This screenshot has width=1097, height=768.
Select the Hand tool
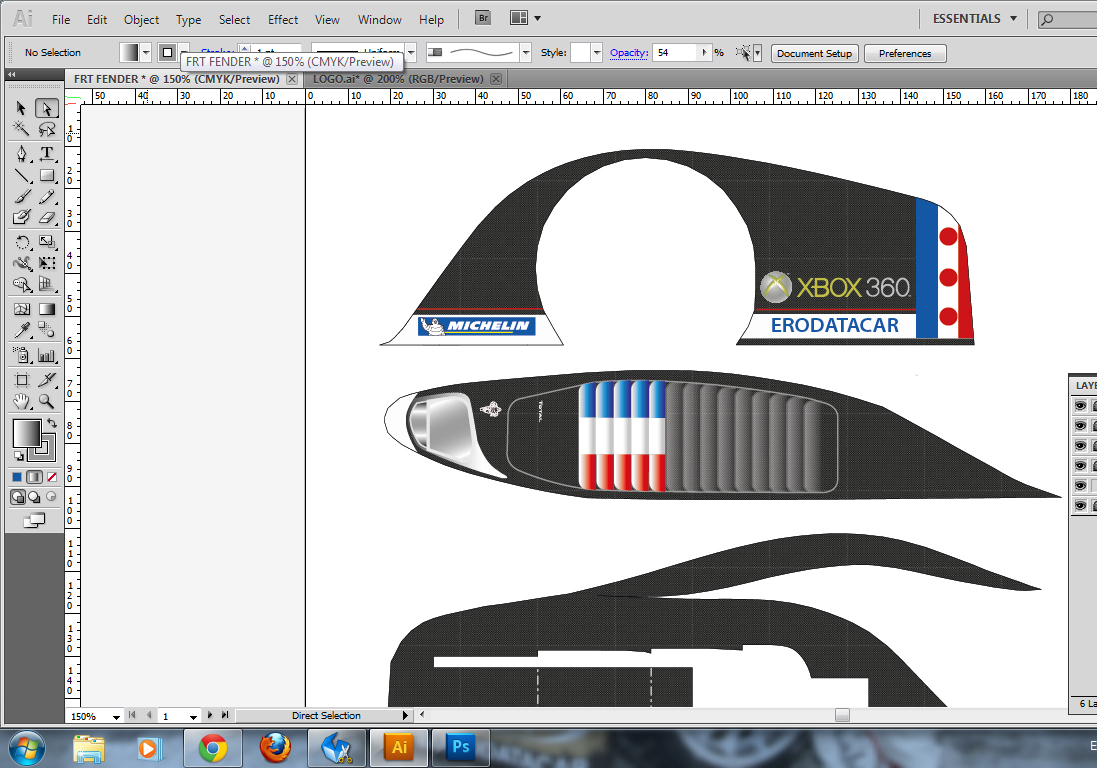pos(22,401)
